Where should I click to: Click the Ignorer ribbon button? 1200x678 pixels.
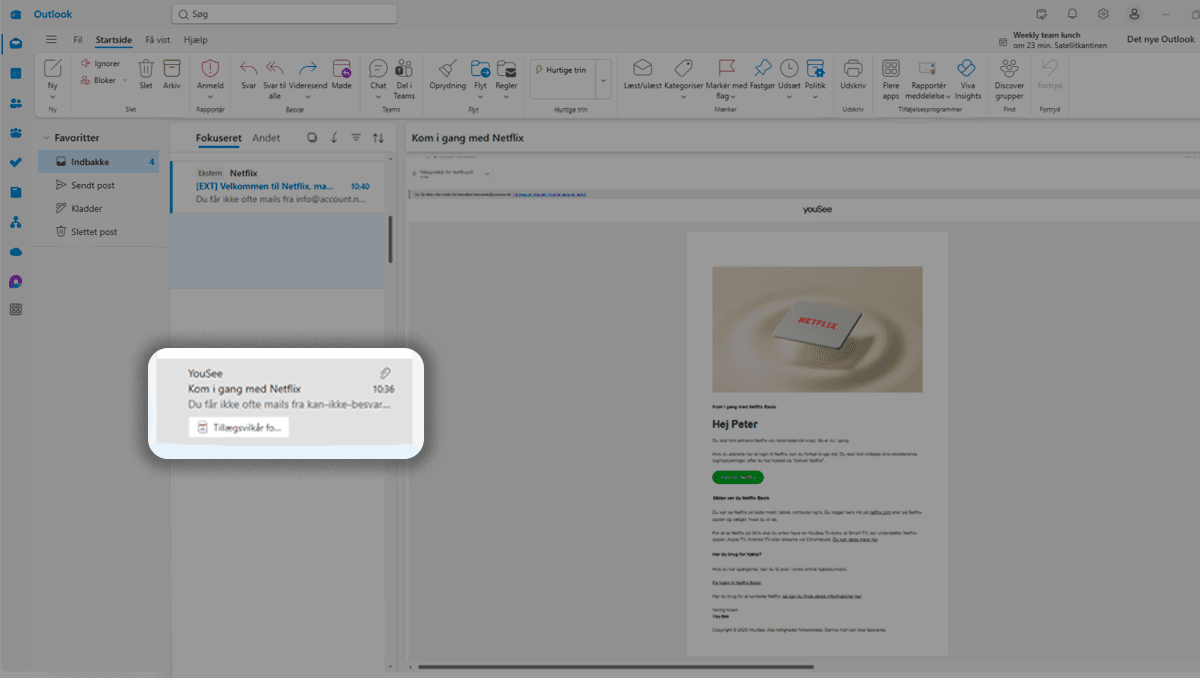click(101, 63)
